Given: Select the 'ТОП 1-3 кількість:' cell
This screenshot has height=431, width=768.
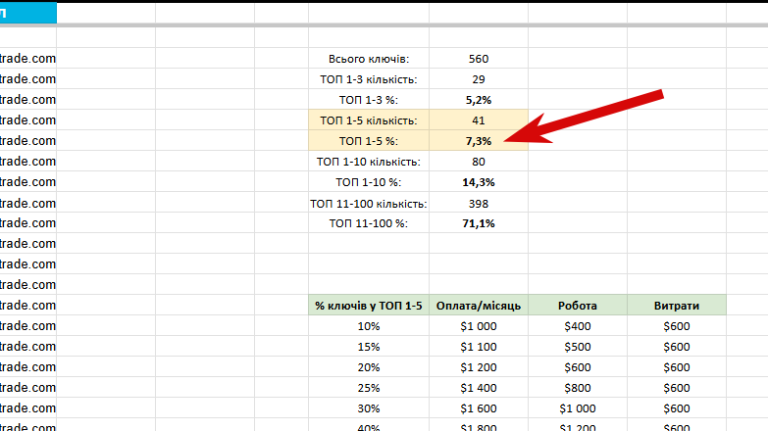Looking at the screenshot, I should tap(369, 79).
